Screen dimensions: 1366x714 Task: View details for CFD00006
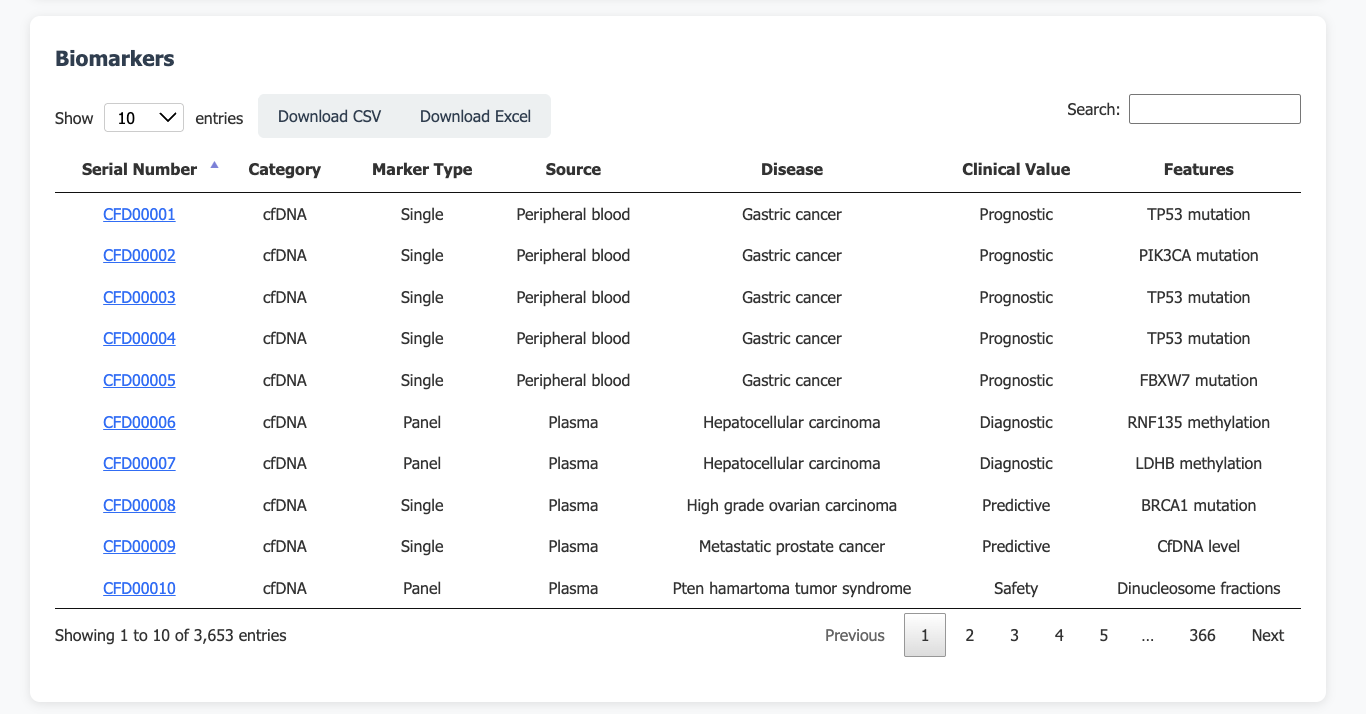point(139,422)
